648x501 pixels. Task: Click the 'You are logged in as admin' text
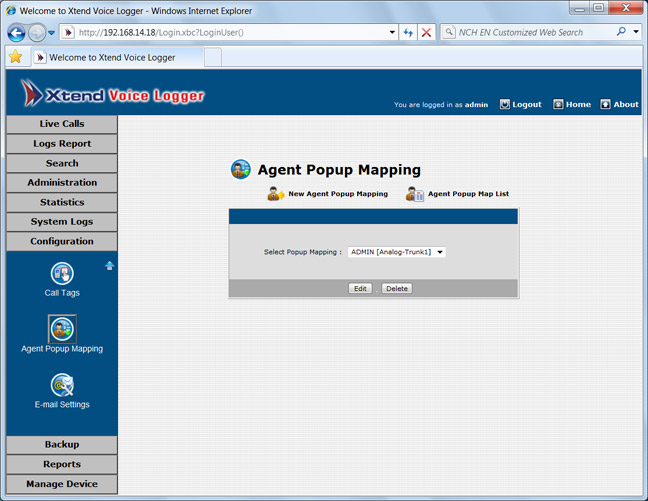tap(441, 105)
